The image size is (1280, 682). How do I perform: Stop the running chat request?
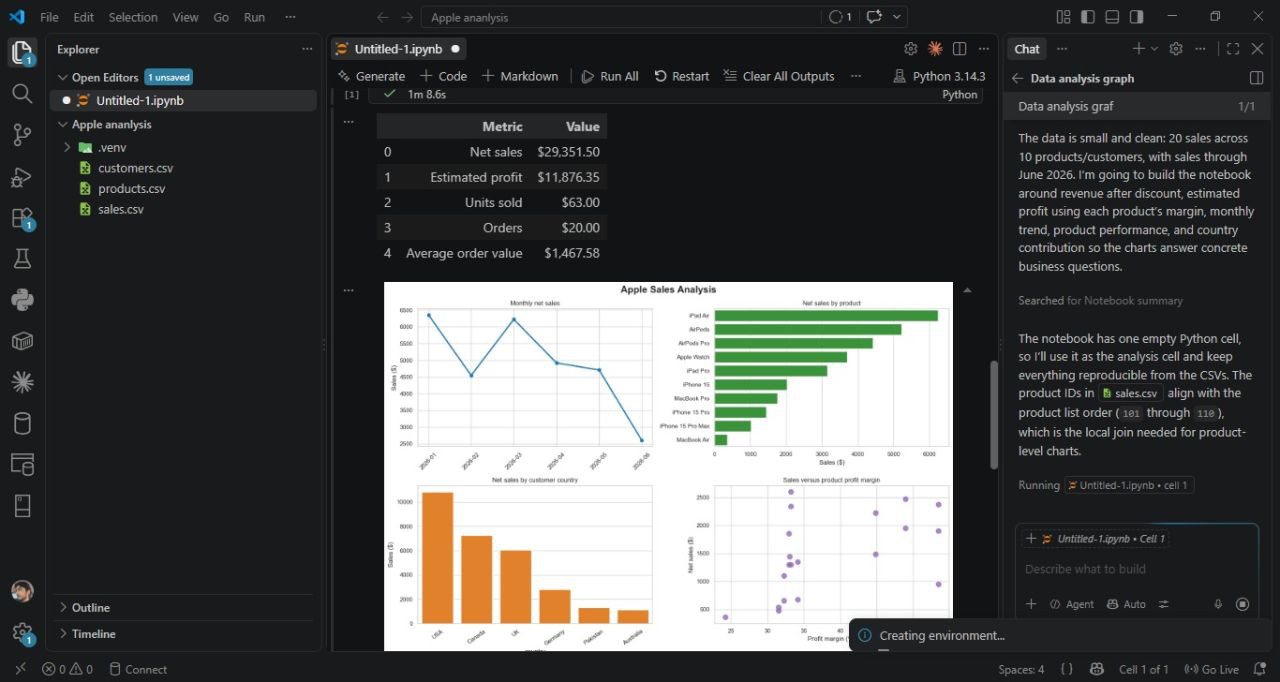(x=1242, y=604)
